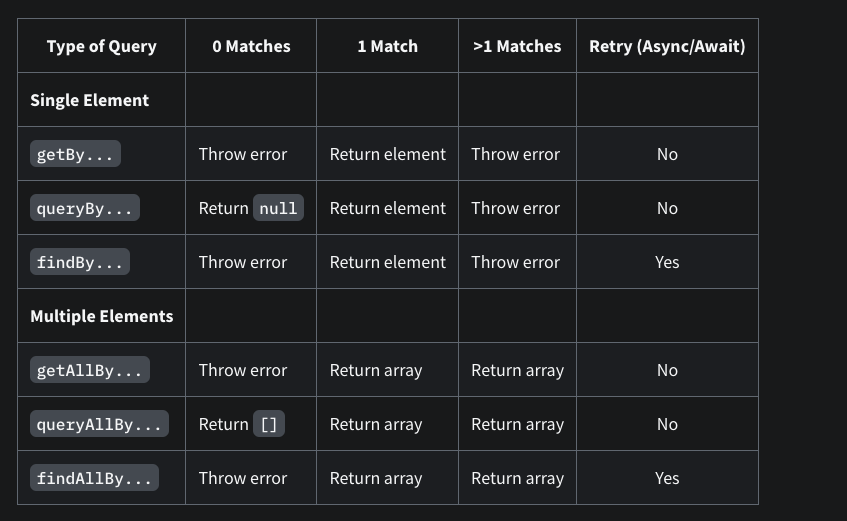Select the queryAllBy... code label
This screenshot has height=521, width=847.
pos(99,424)
